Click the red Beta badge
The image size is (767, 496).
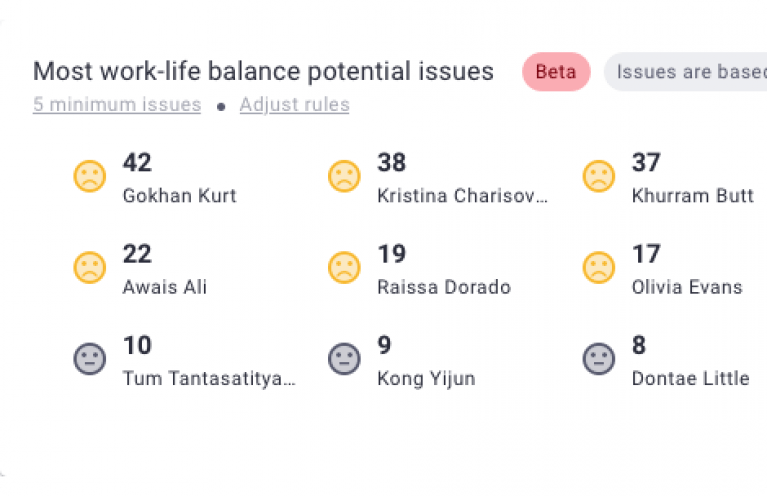pos(556,72)
